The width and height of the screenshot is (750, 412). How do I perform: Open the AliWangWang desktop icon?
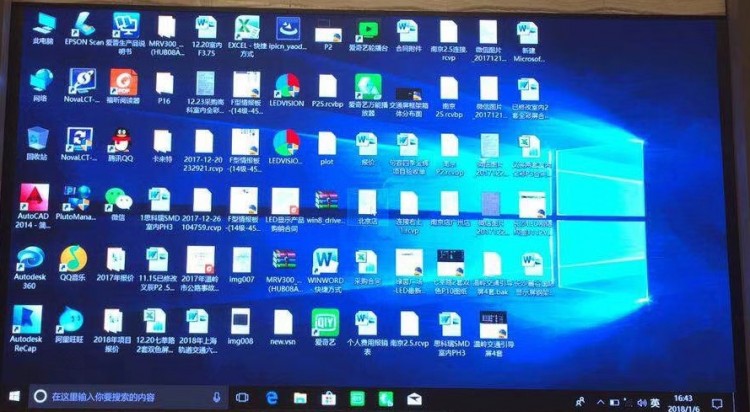click(x=71, y=322)
